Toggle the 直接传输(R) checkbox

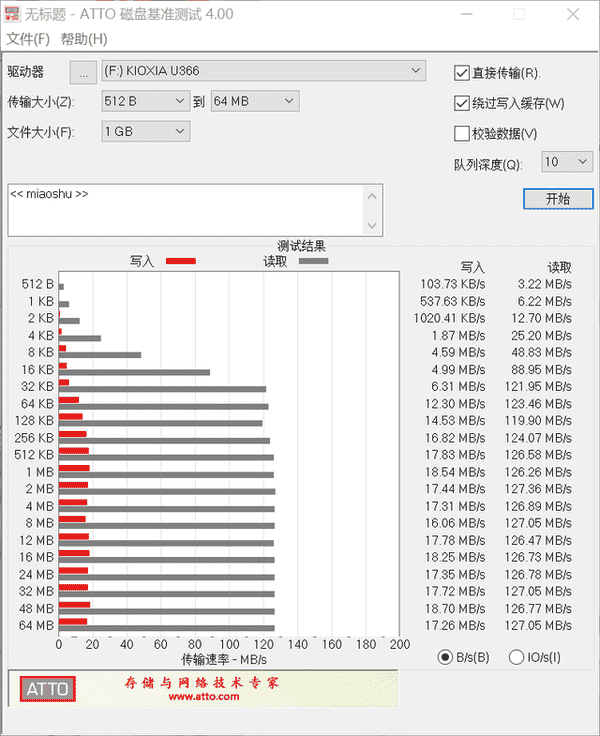(x=462, y=73)
